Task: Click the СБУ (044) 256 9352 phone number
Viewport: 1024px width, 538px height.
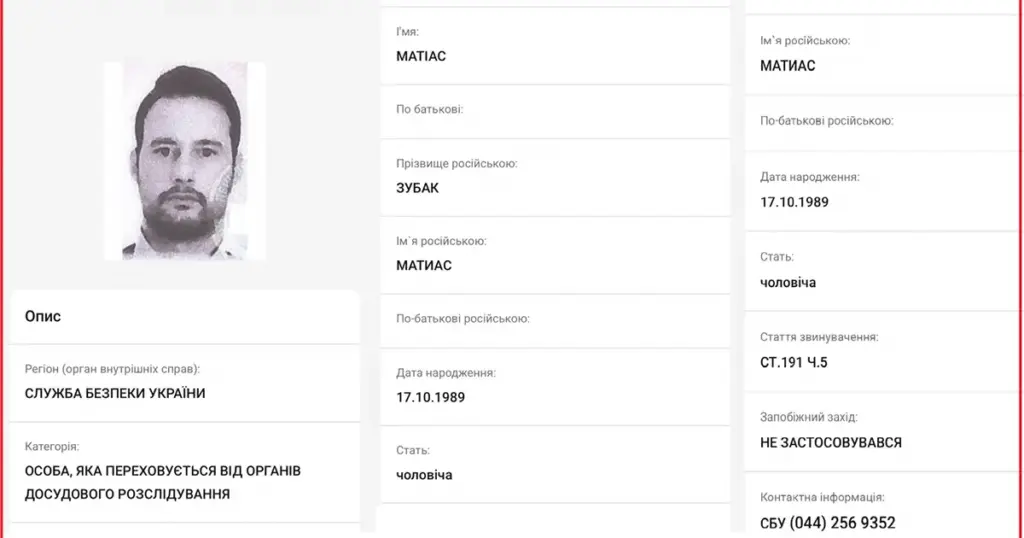Action: coord(828,522)
